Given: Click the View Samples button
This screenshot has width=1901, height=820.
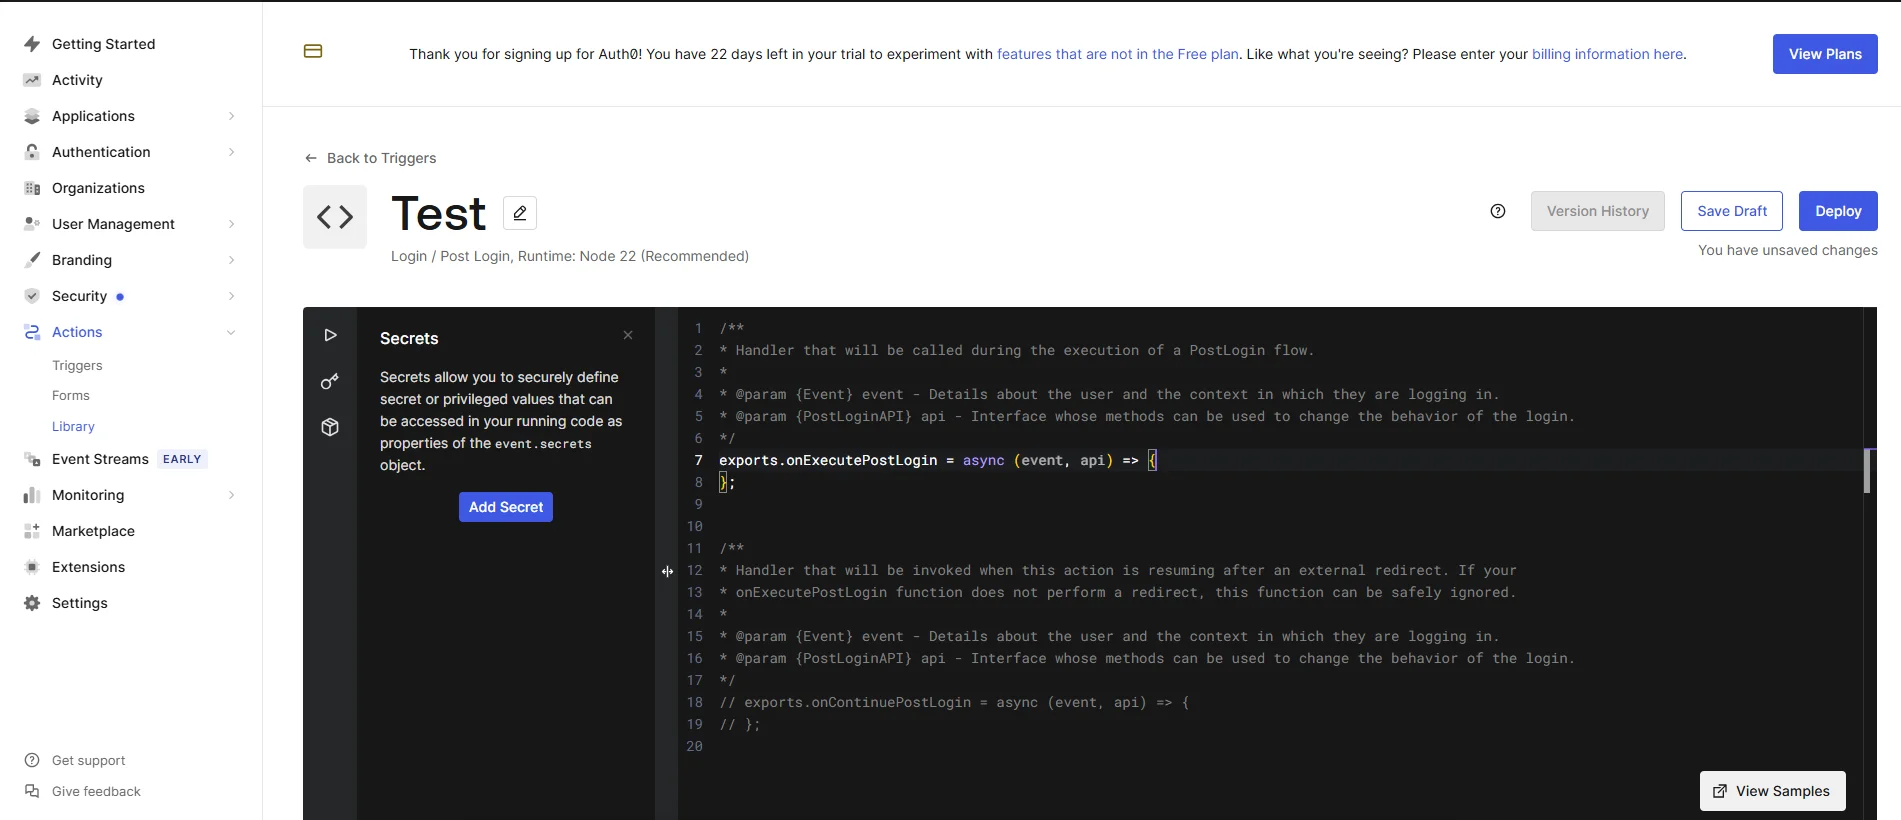Looking at the screenshot, I should pyautogui.click(x=1773, y=791).
